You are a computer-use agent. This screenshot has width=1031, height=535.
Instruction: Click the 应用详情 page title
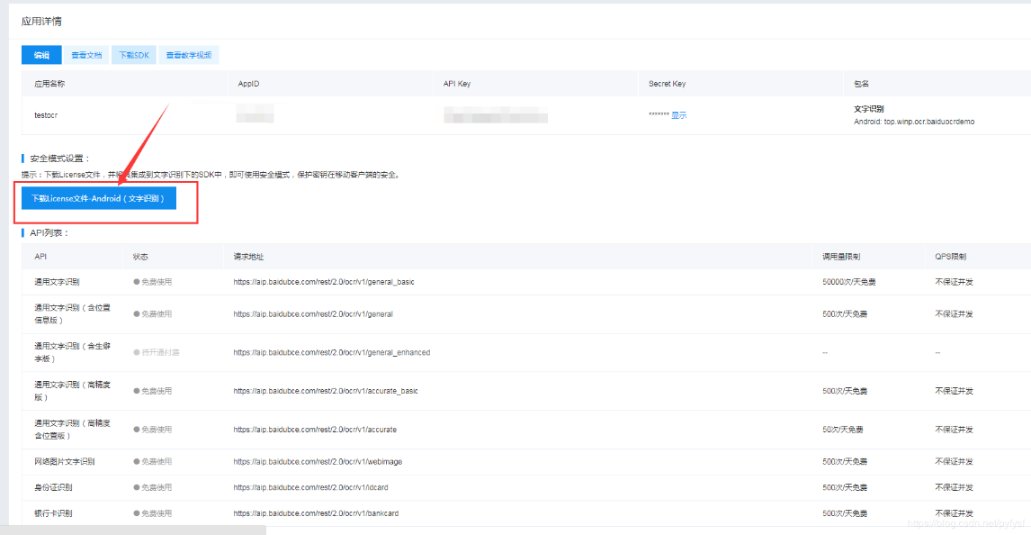(41, 21)
